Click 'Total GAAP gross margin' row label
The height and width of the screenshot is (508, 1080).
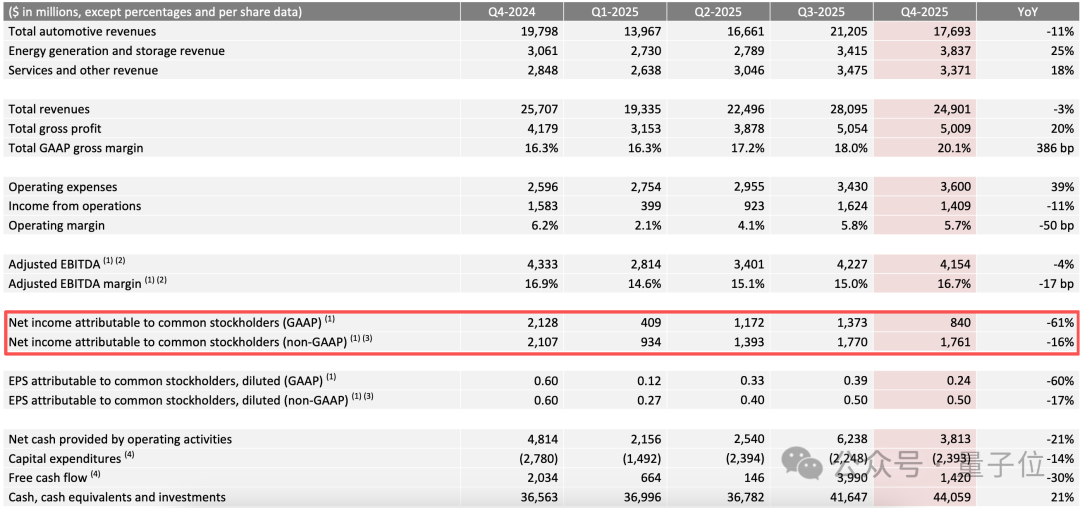(76, 148)
